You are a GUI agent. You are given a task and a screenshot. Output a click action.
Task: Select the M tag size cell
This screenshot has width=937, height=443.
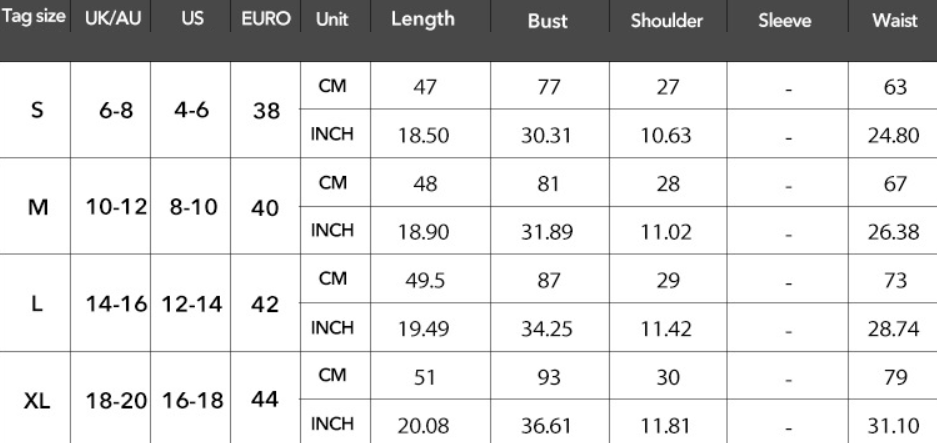click(37, 210)
